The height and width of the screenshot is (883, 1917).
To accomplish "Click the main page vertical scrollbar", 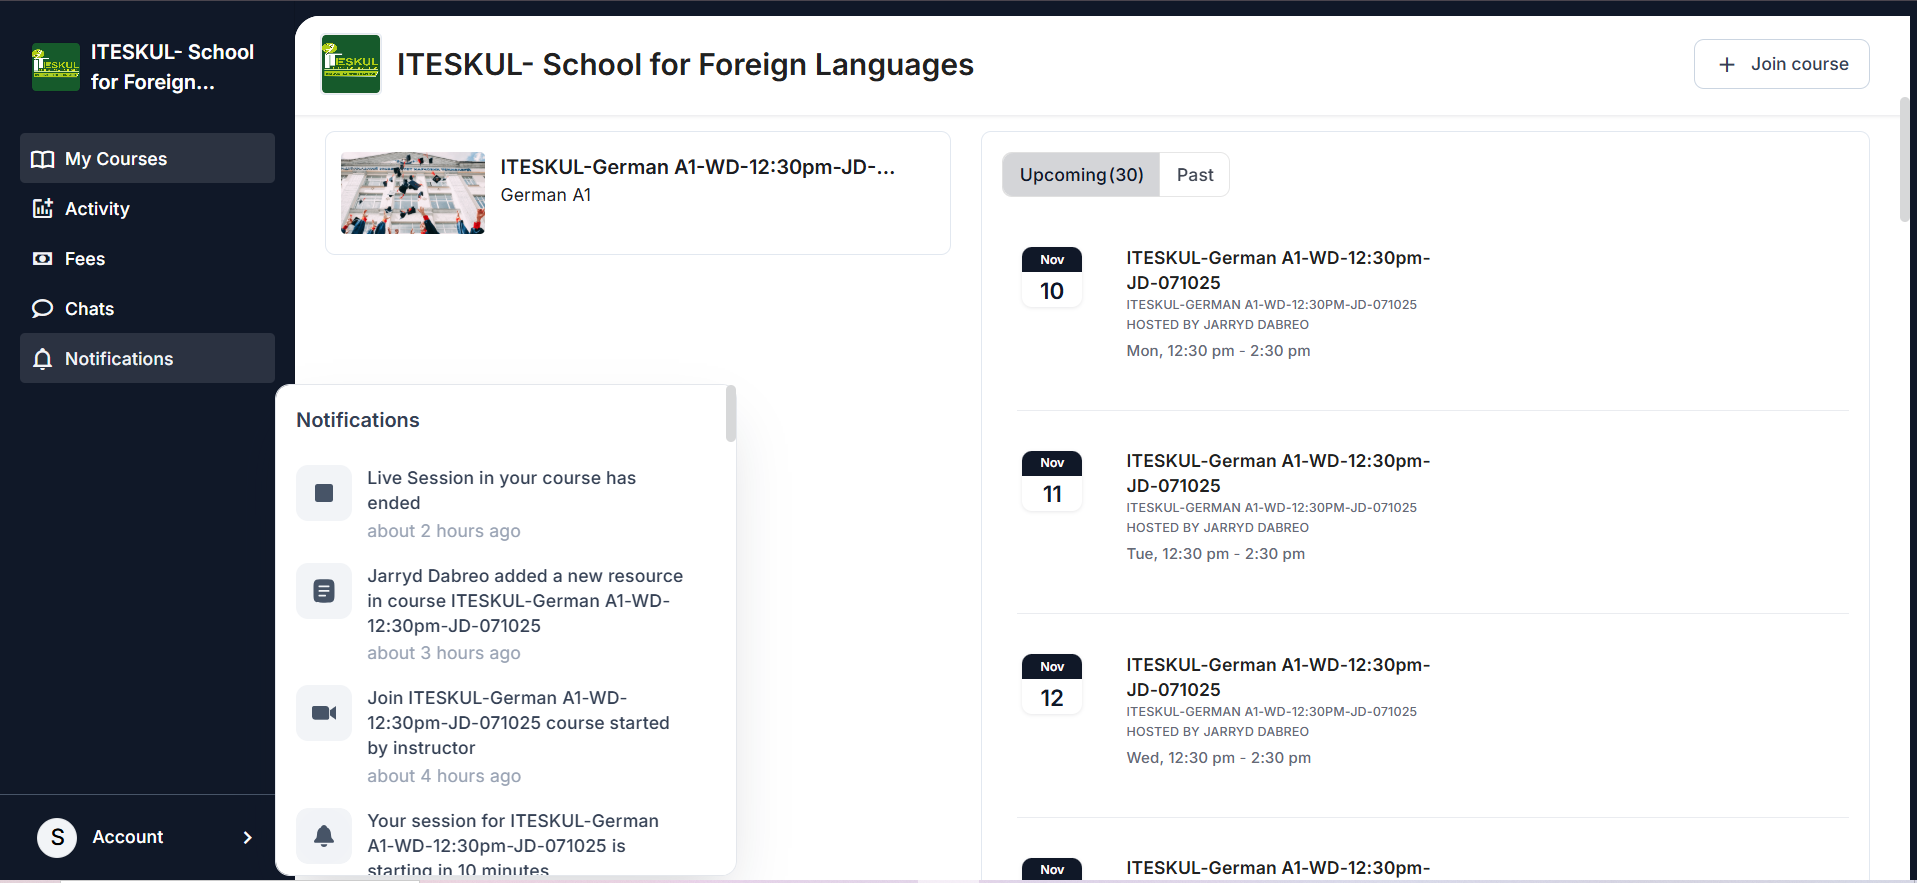I will pyautogui.click(x=1904, y=160).
